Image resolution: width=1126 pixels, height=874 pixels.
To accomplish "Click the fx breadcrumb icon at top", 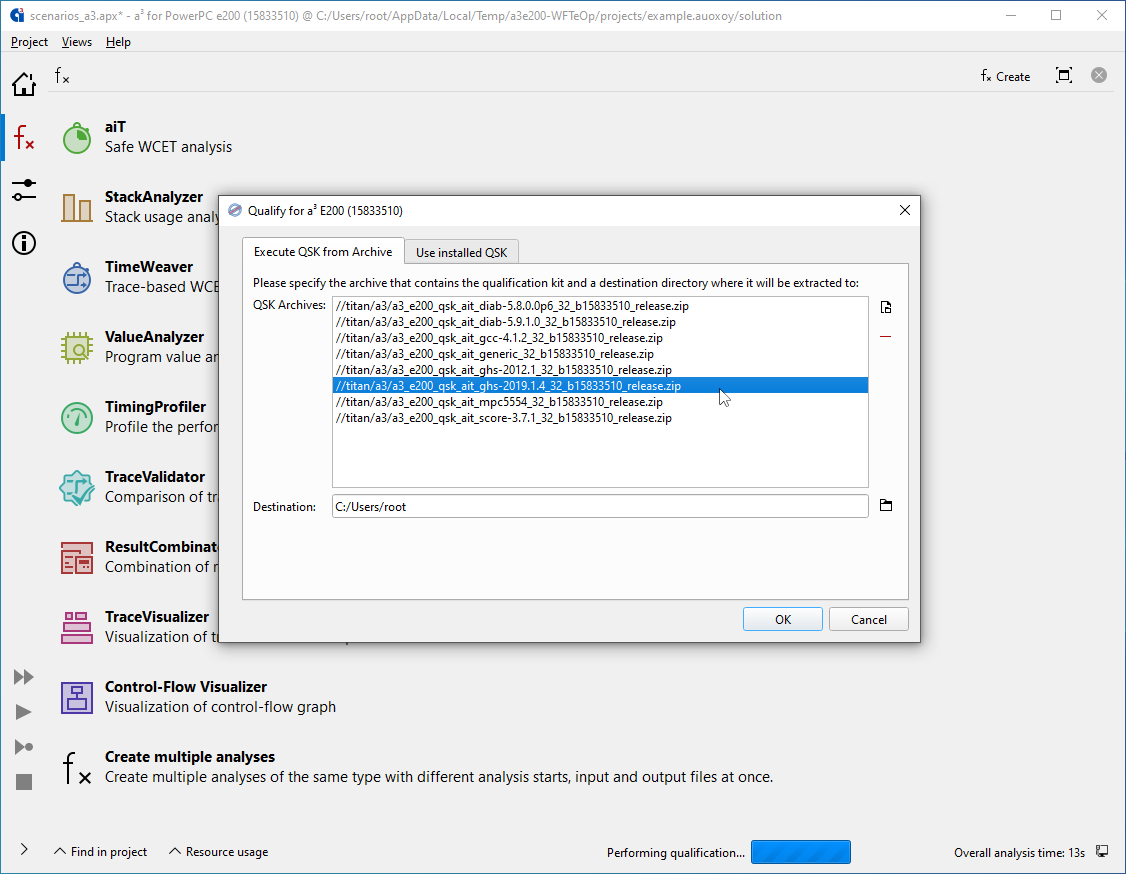I will point(62,75).
